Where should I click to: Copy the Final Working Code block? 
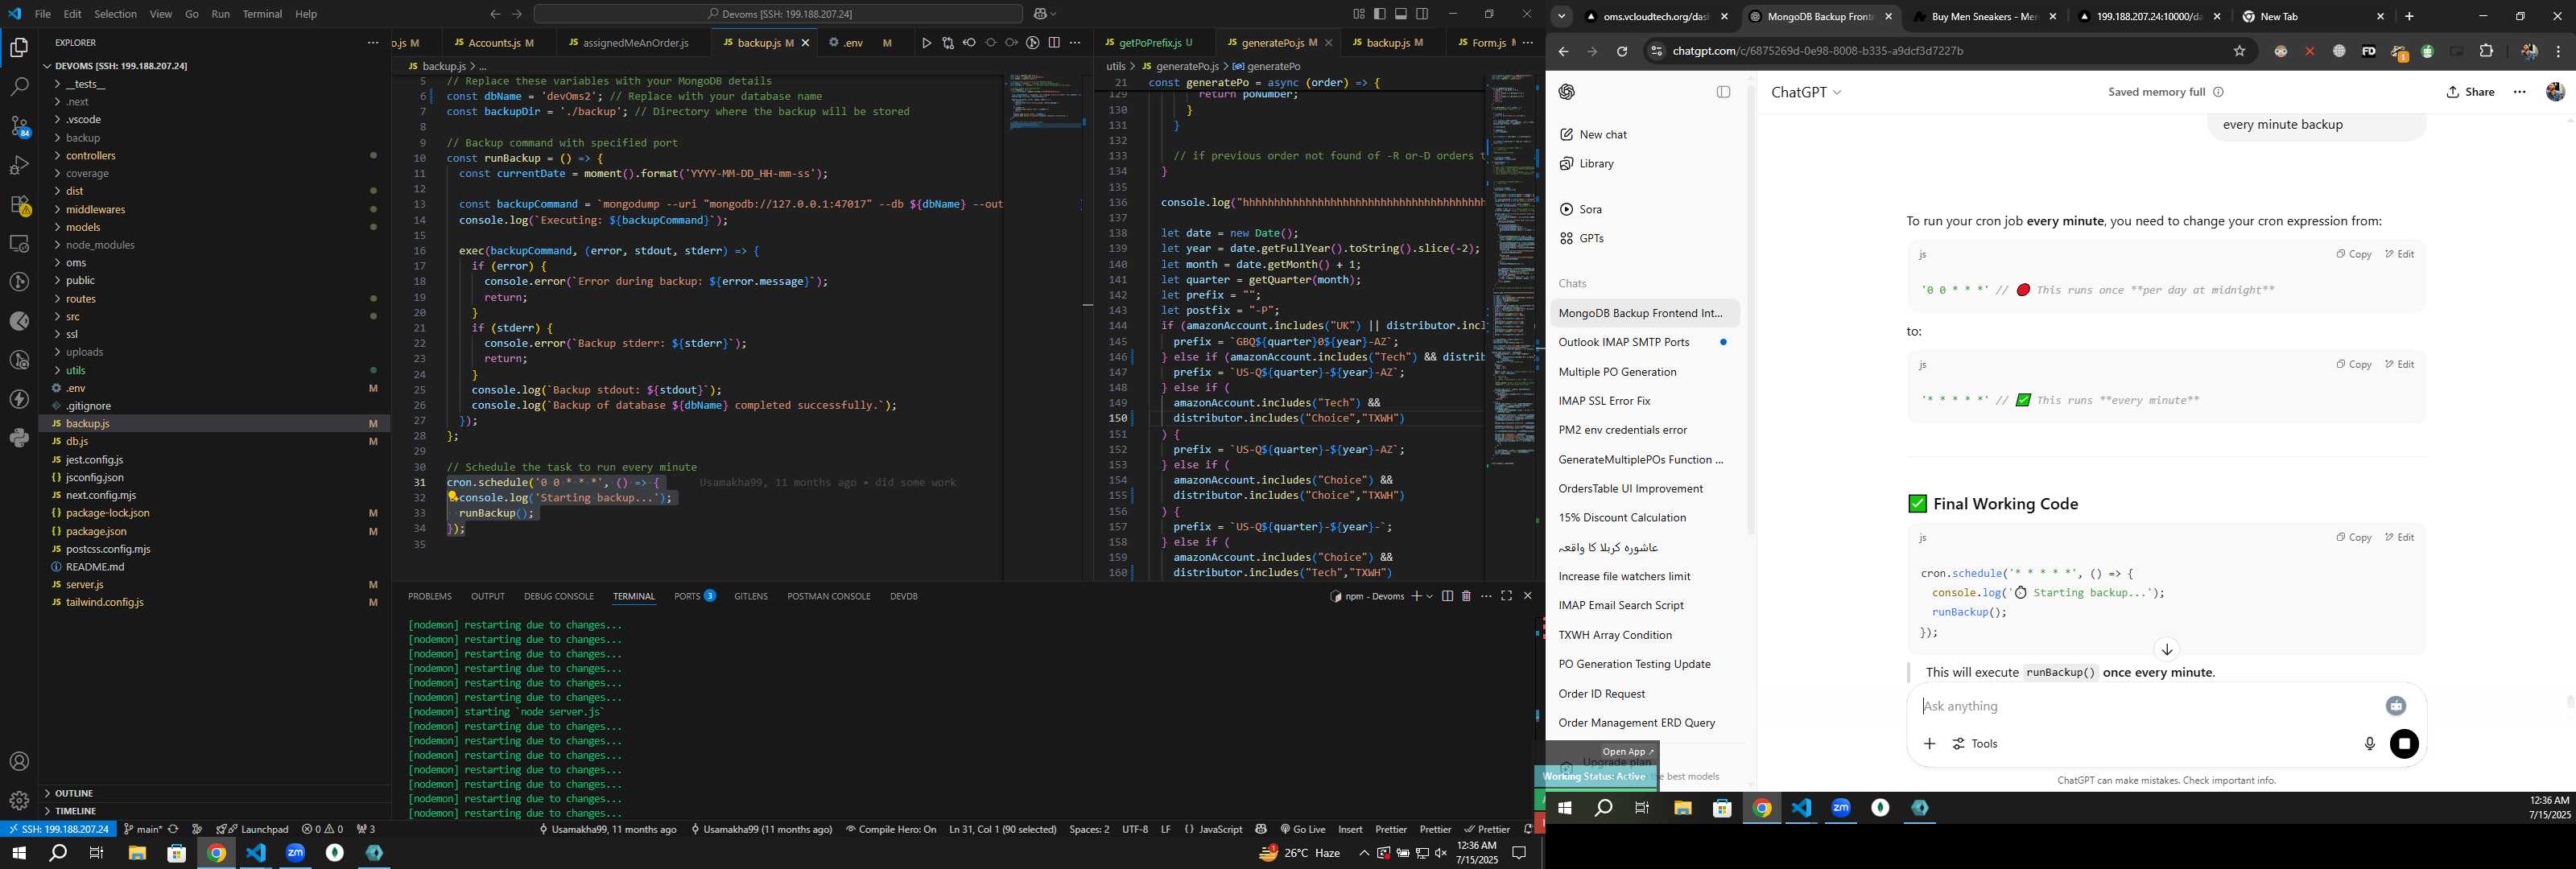tap(2354, 538)
